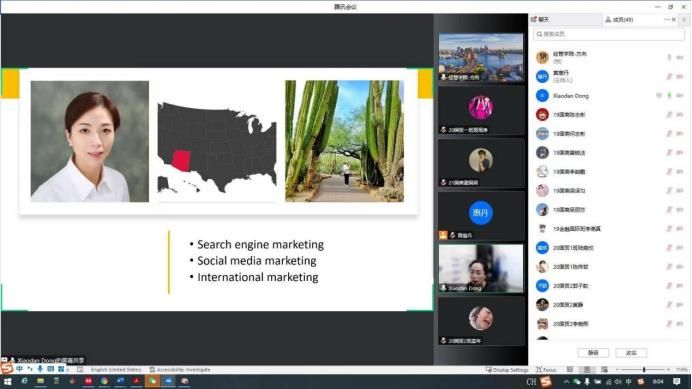Click the left button below the member list
Viewport: 692px width, 389px height.
click(593, 353)
